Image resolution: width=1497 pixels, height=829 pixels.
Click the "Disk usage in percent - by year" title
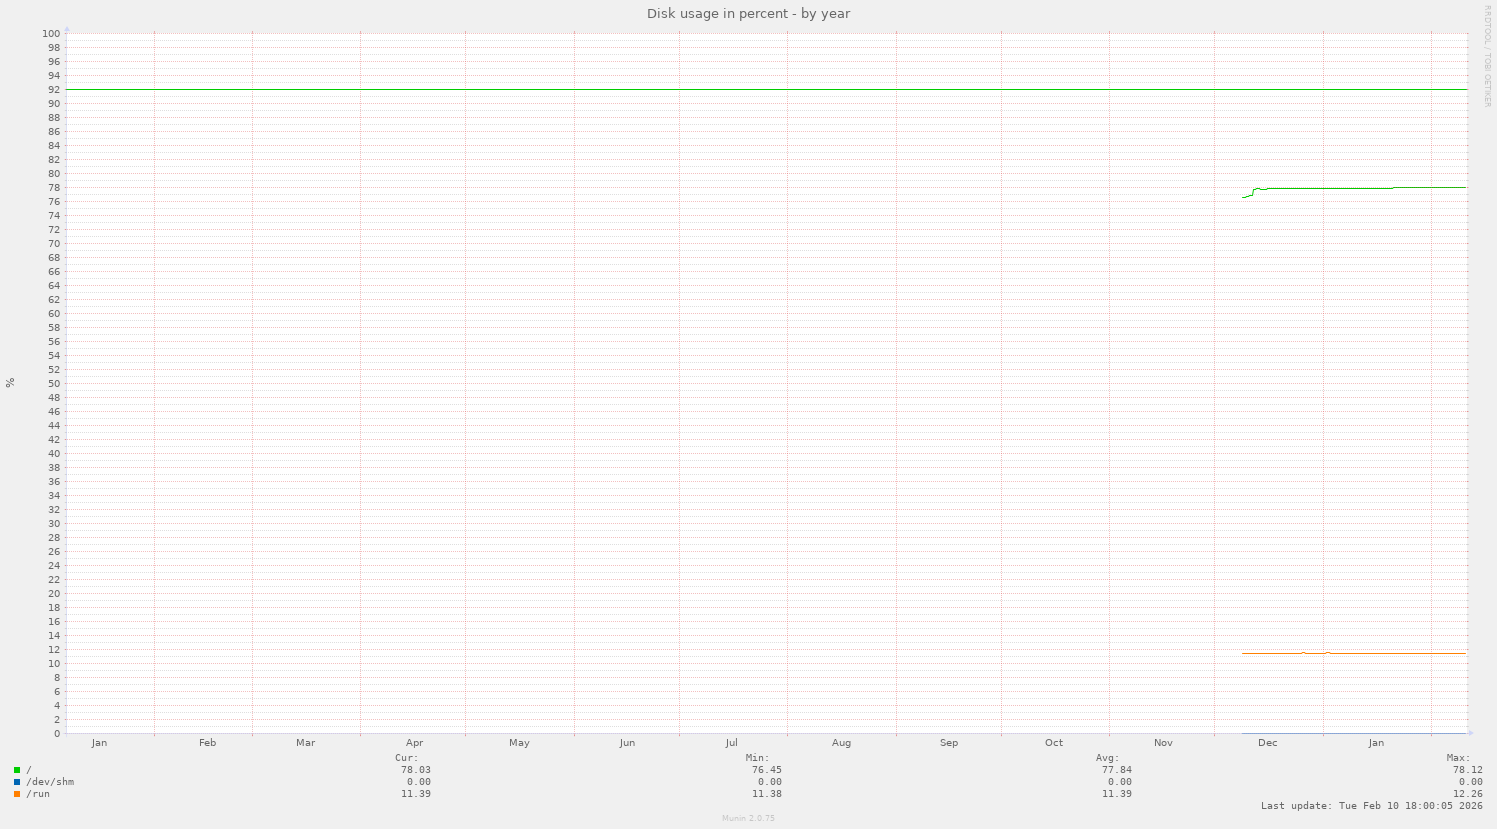pos(747,13)
